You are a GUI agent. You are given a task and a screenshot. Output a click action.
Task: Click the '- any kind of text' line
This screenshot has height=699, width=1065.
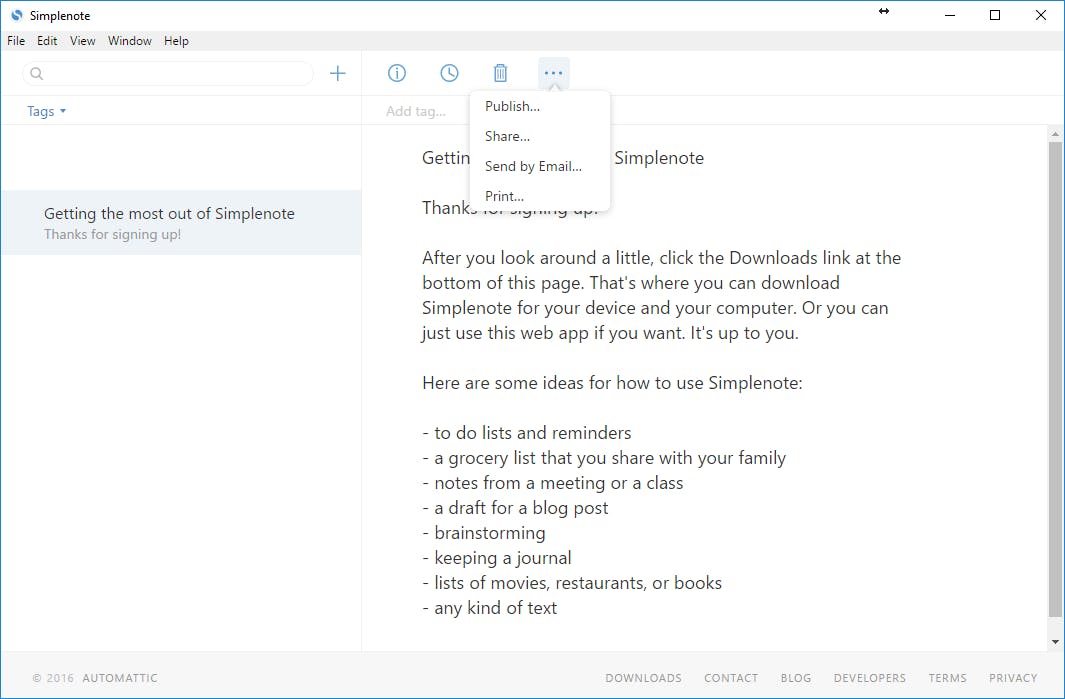click(x=489, y=608)
